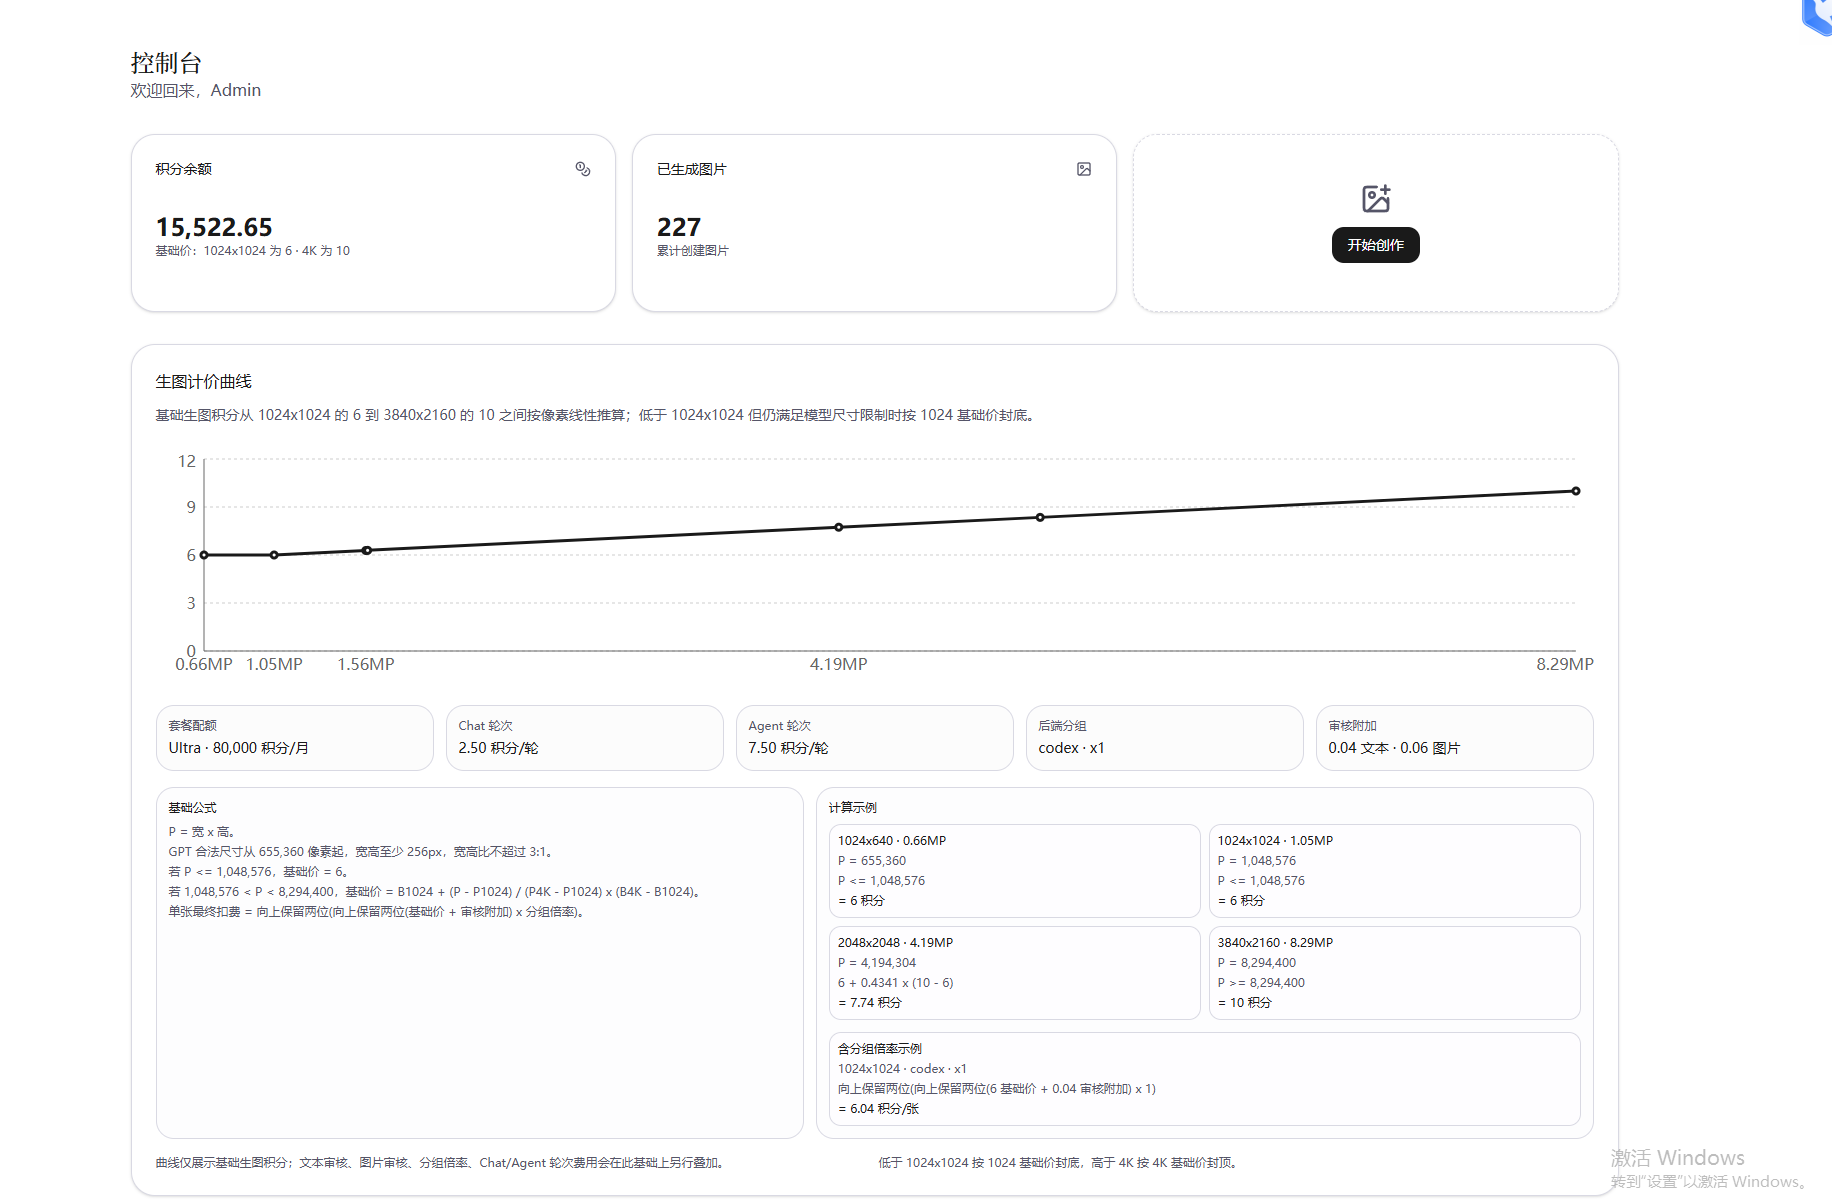Select the 0.66MP data point on chart

click(x=204, y=555)
